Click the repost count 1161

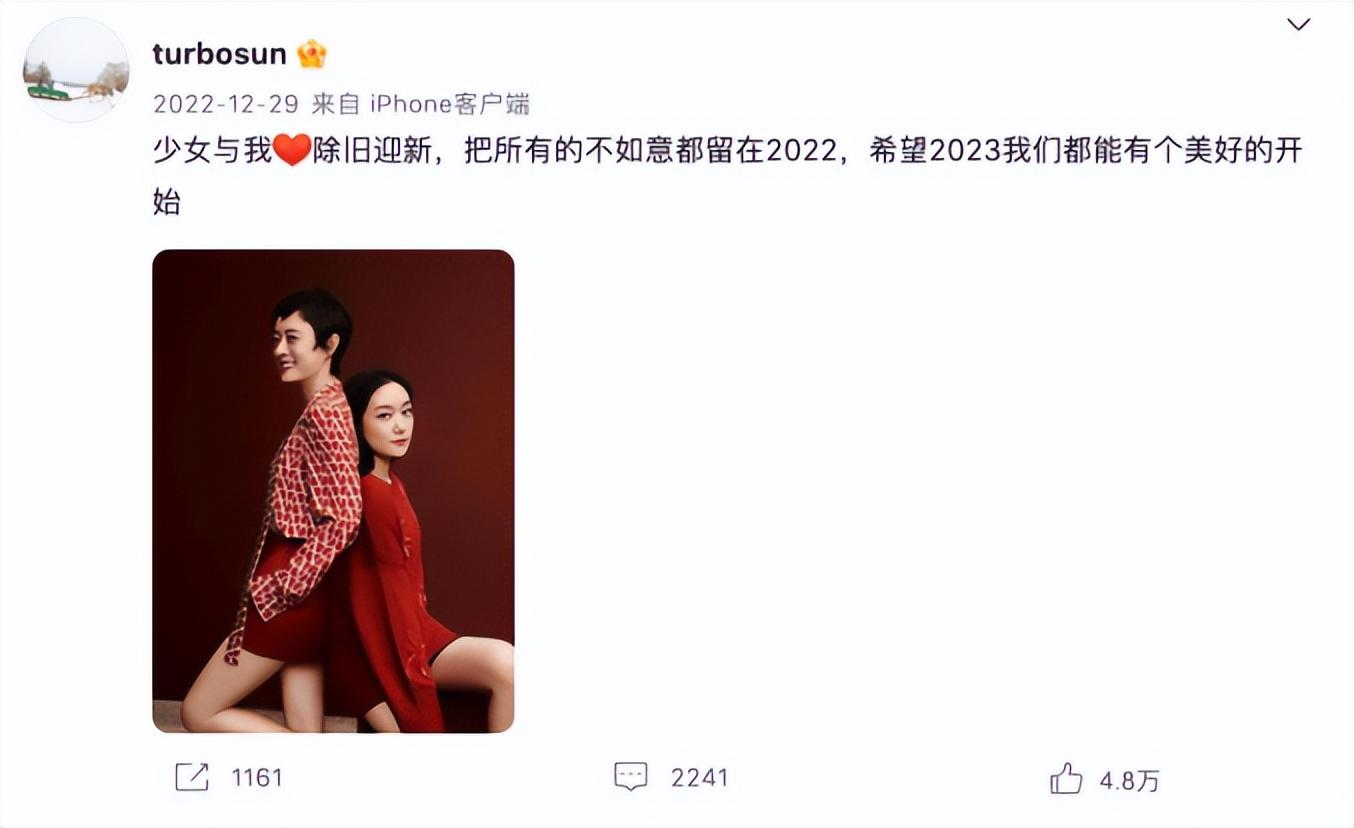[x=257, y=777]
